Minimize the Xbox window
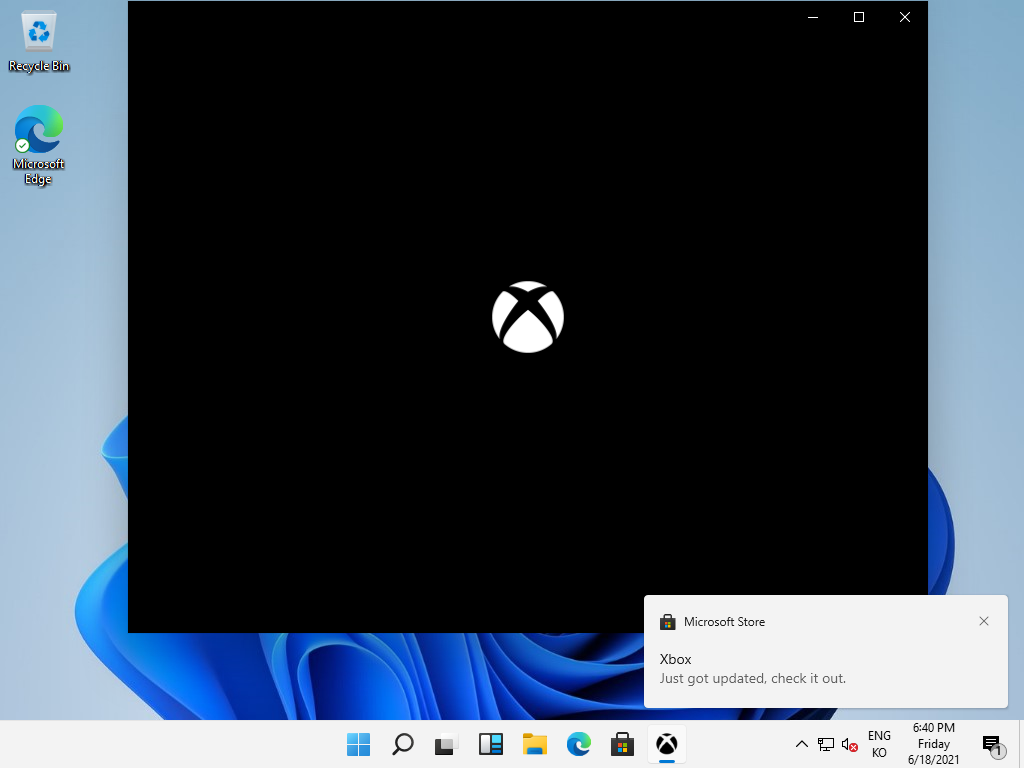 click(x=813, y=17)
